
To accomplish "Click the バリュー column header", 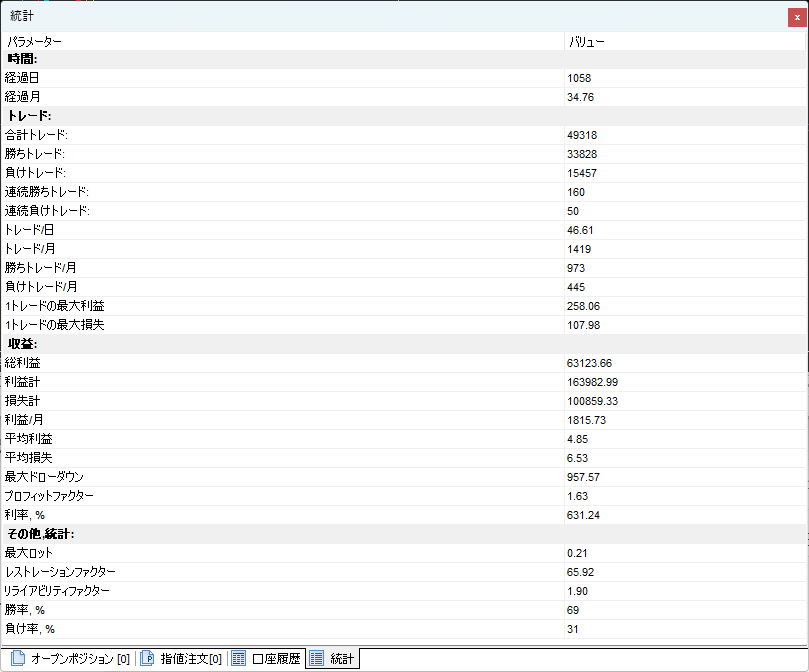I will [x=586, y=42].
